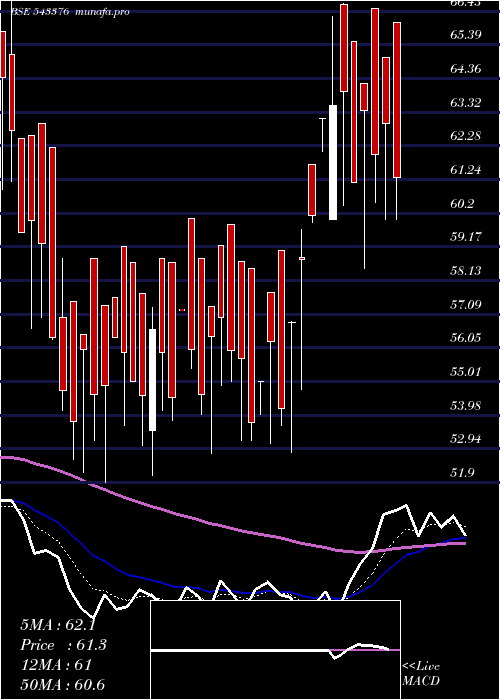Click the 61.24 price axis label
This screenshot has height=700, width=500.
(466, 170)
